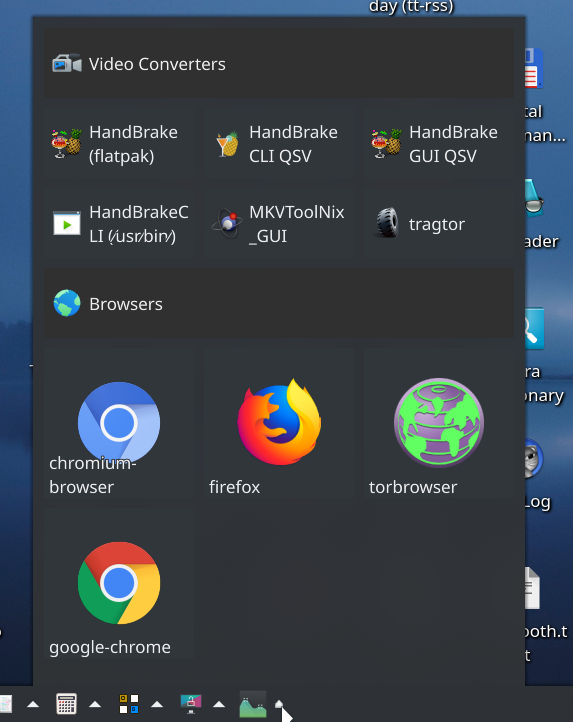The height and width of the screenshot is (722, 573).
Task: Open HandBrake CLI QSV
Action: pyautogui.click(x=279, y=144)
